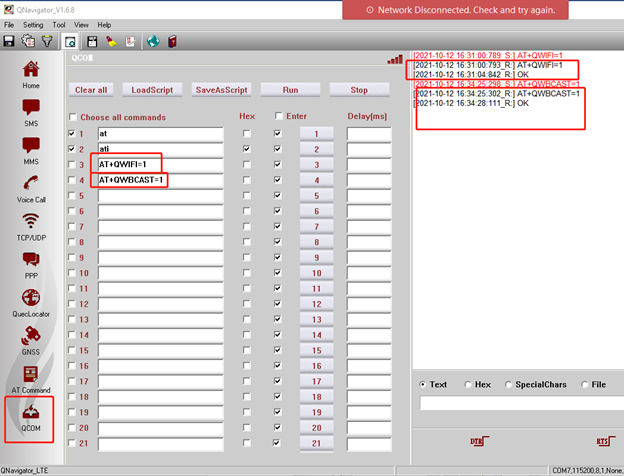Toggle the RTS signal icon
This screenshot has width=624, height=476.
tap(603, 440)
